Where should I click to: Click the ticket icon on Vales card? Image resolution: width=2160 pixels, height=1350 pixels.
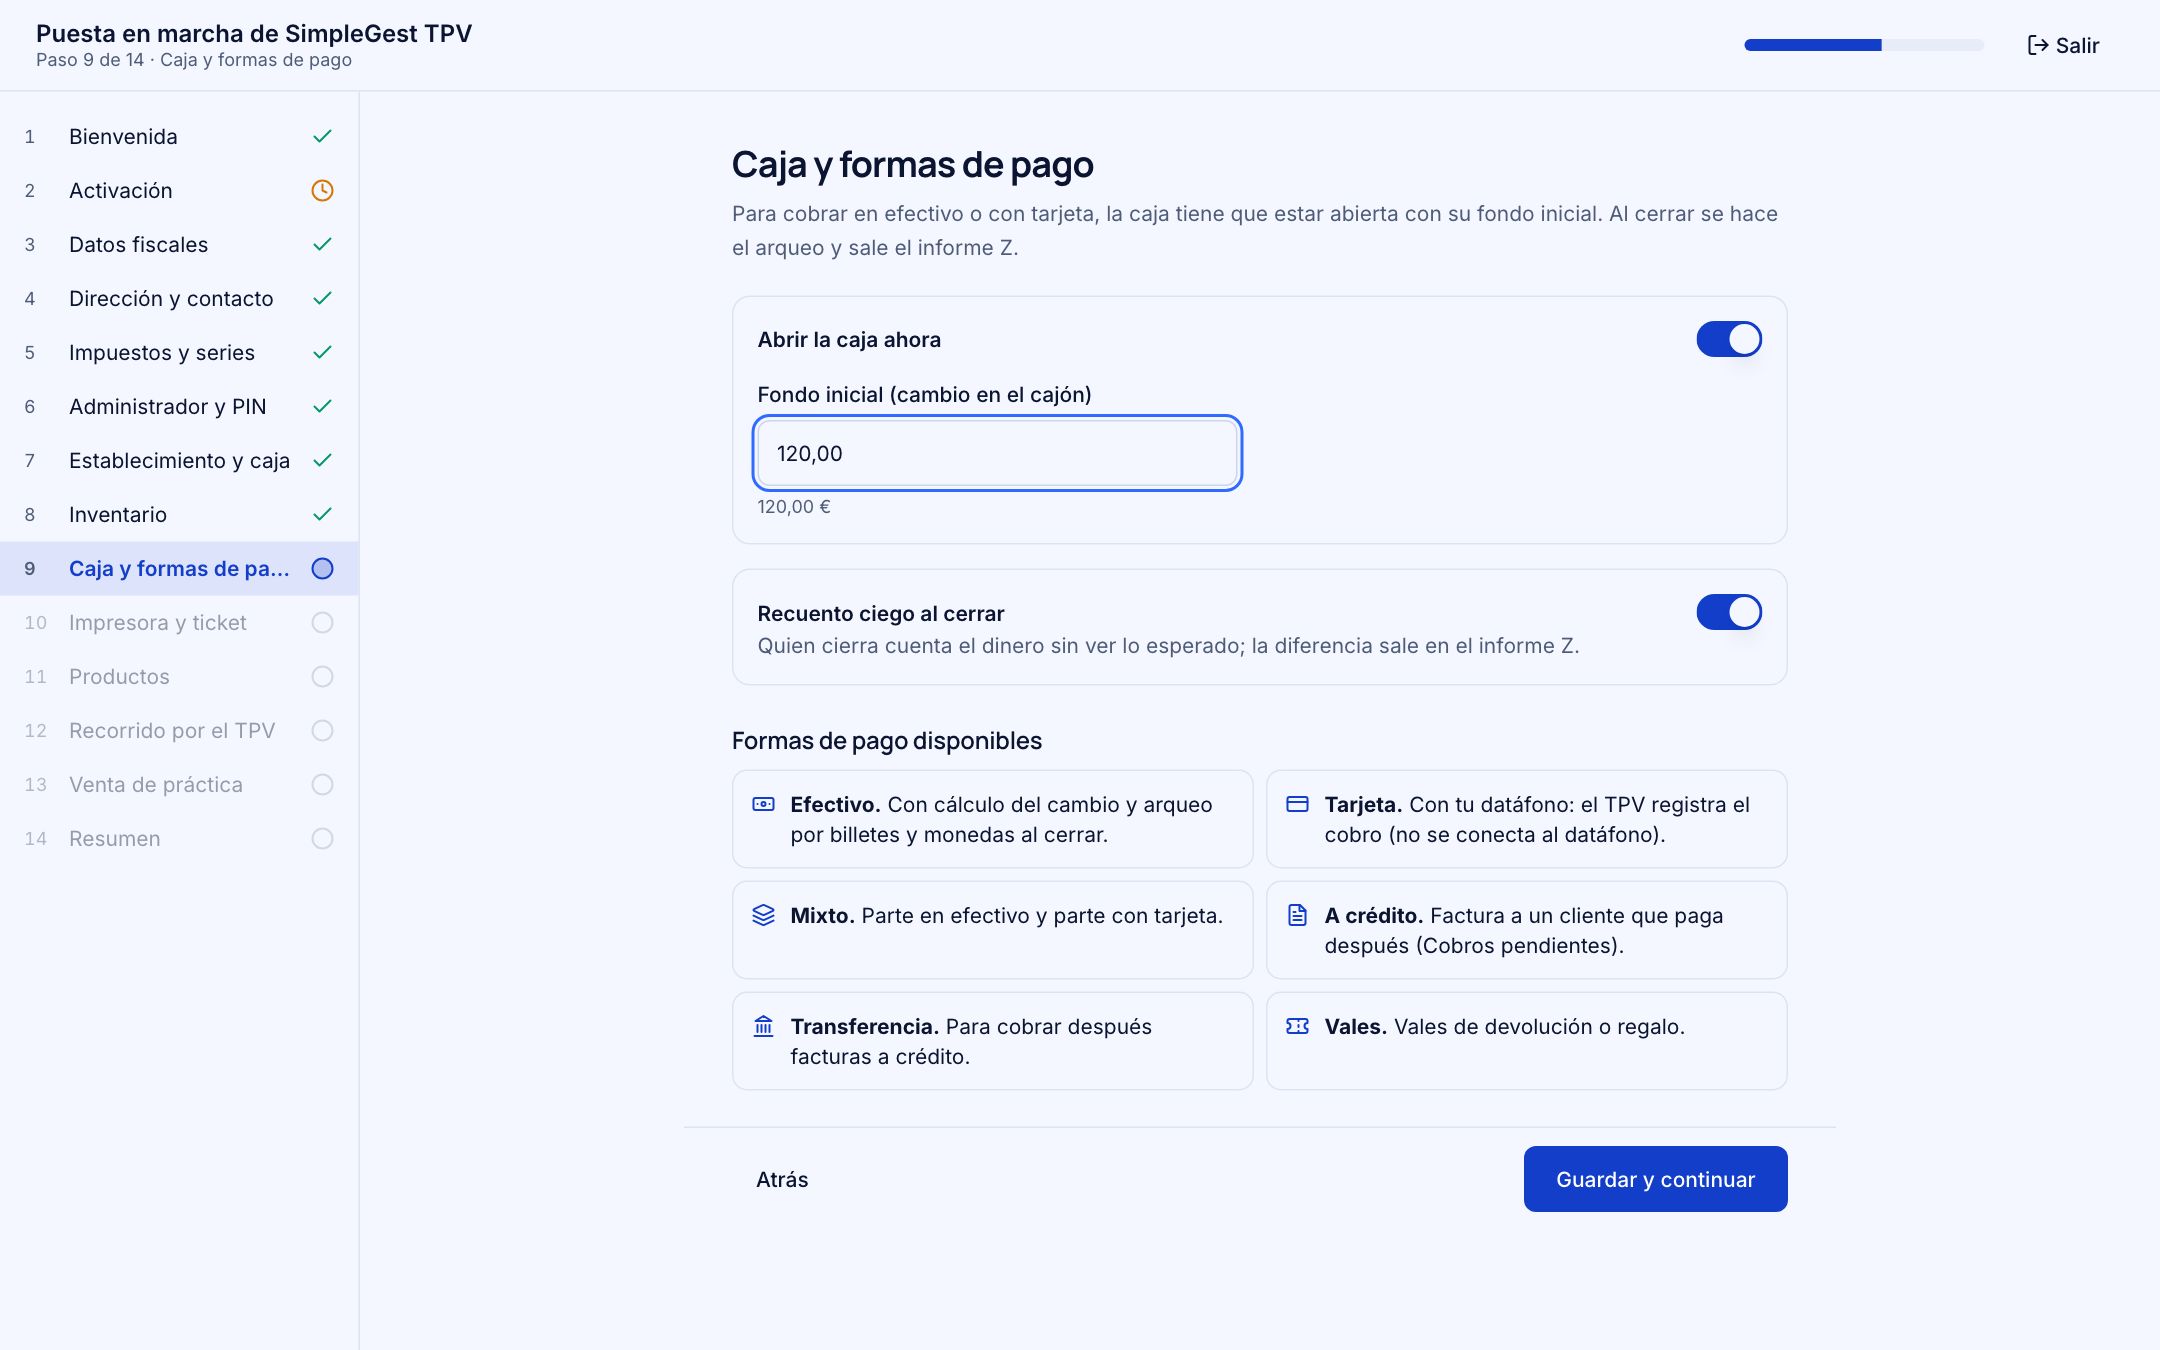[x=1297, y=1026]
